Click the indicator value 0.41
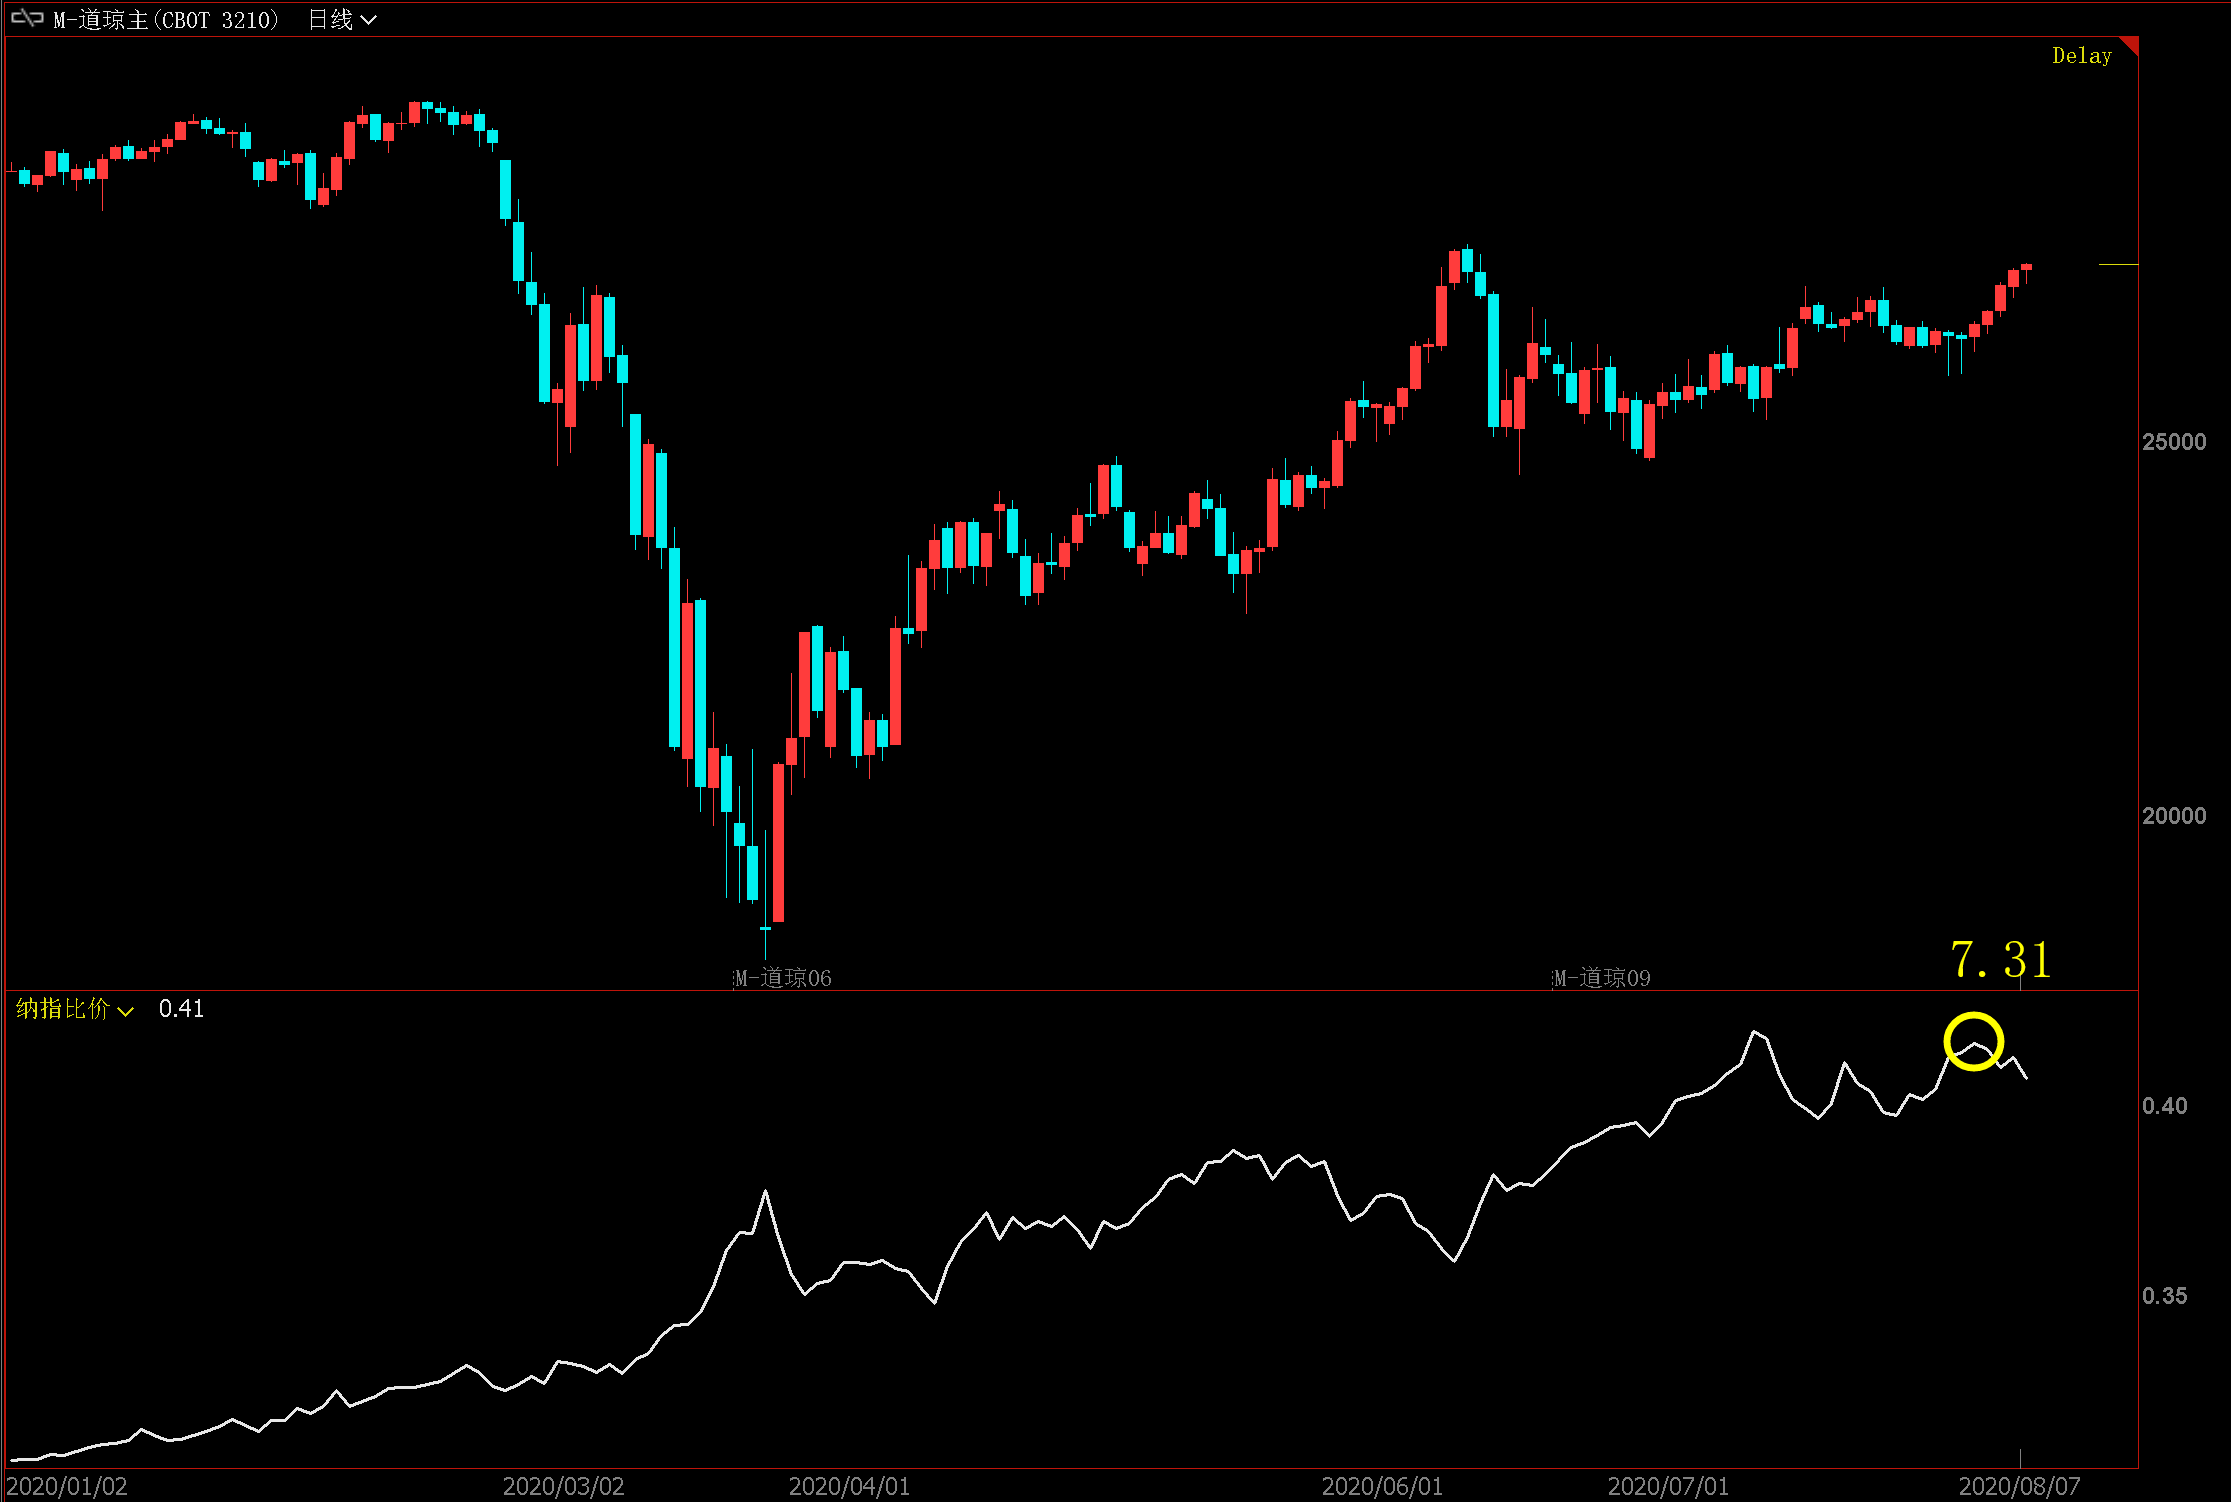Viewport: 2231px width, 1502px height. click(181, 1009)
